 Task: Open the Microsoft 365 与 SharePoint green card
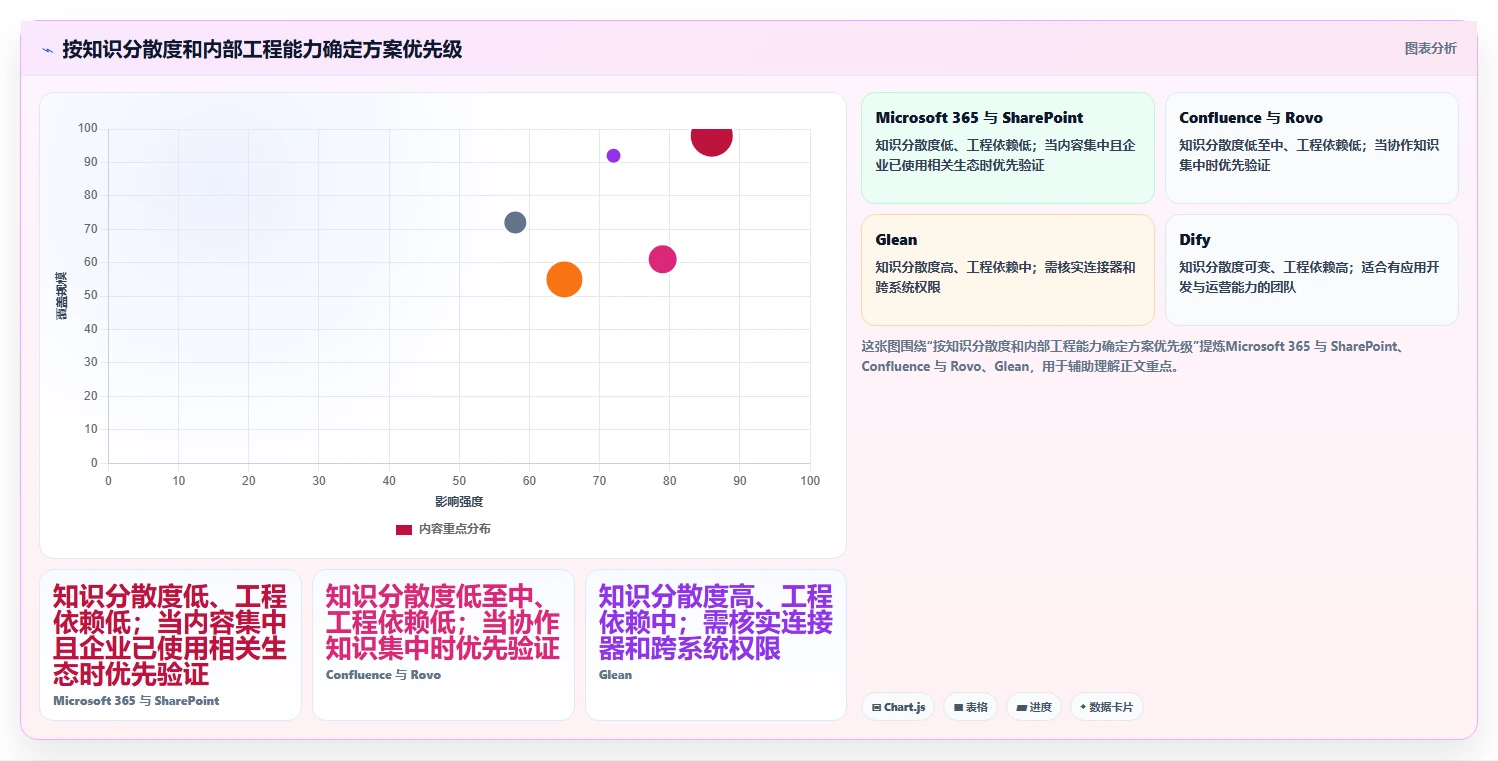click(1007, 148)
